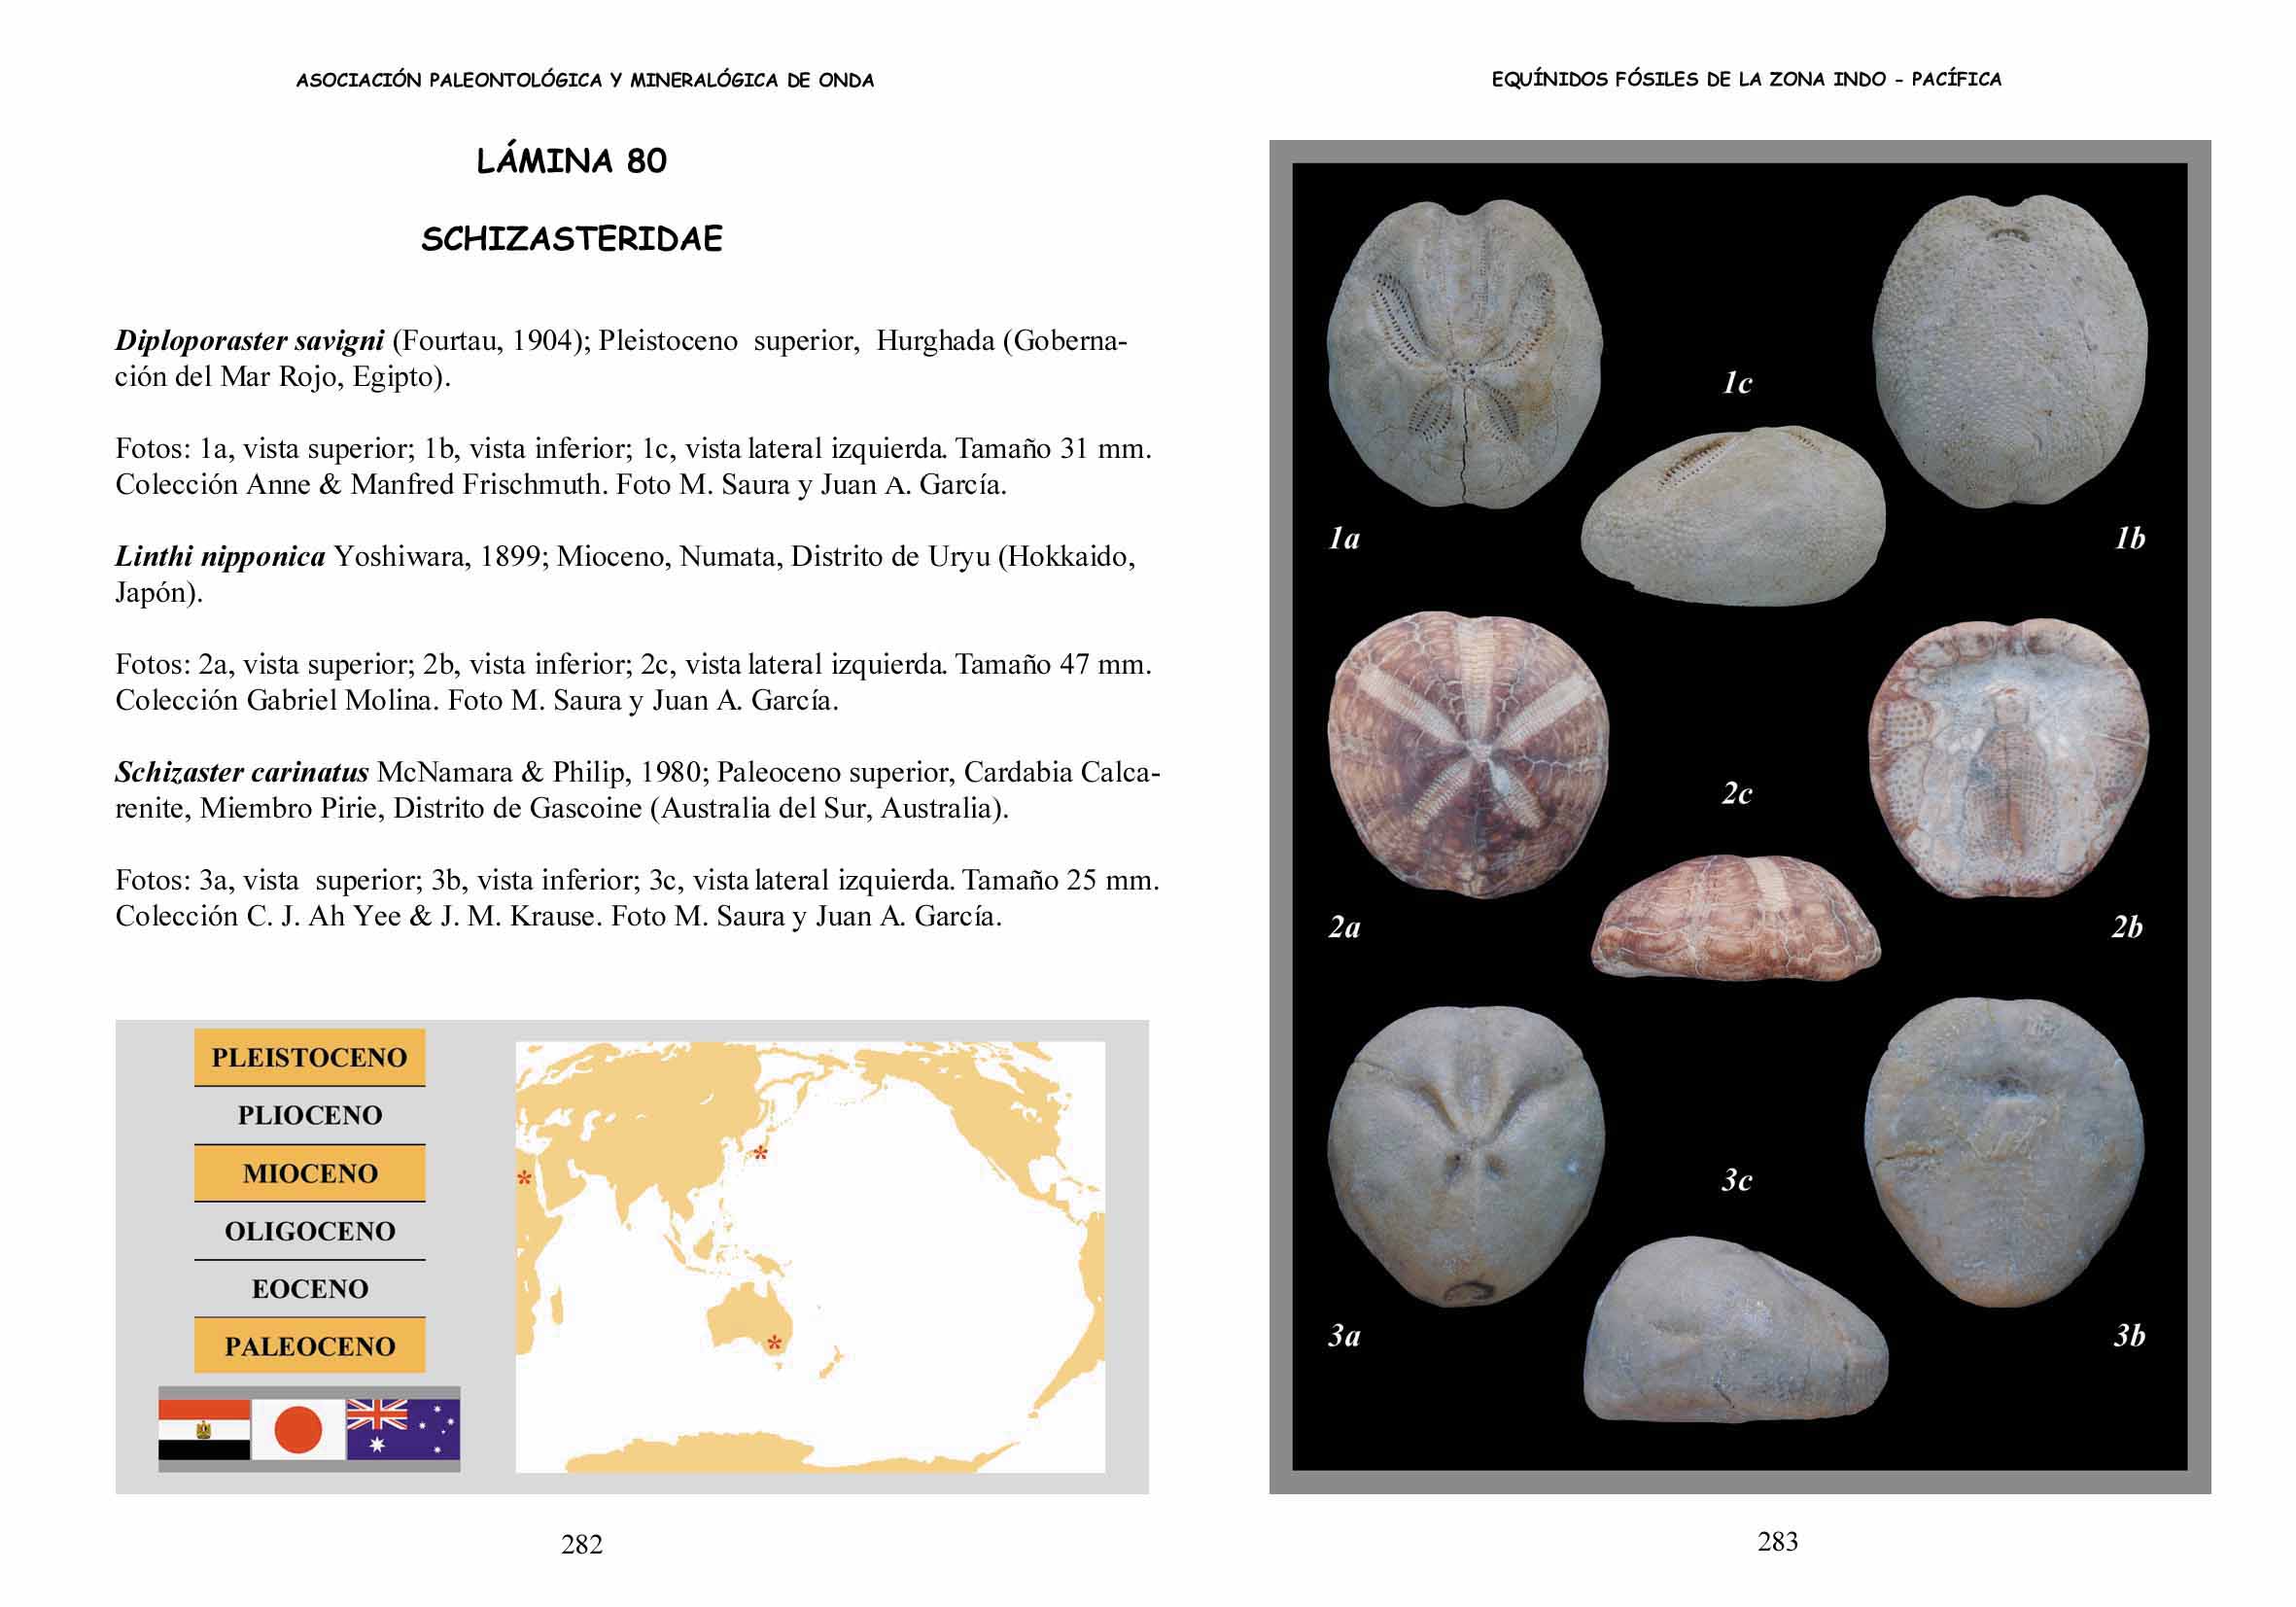Click fossil photo 3b underside view
Screen dimensions: 2296x1607
point(2005,1152)
